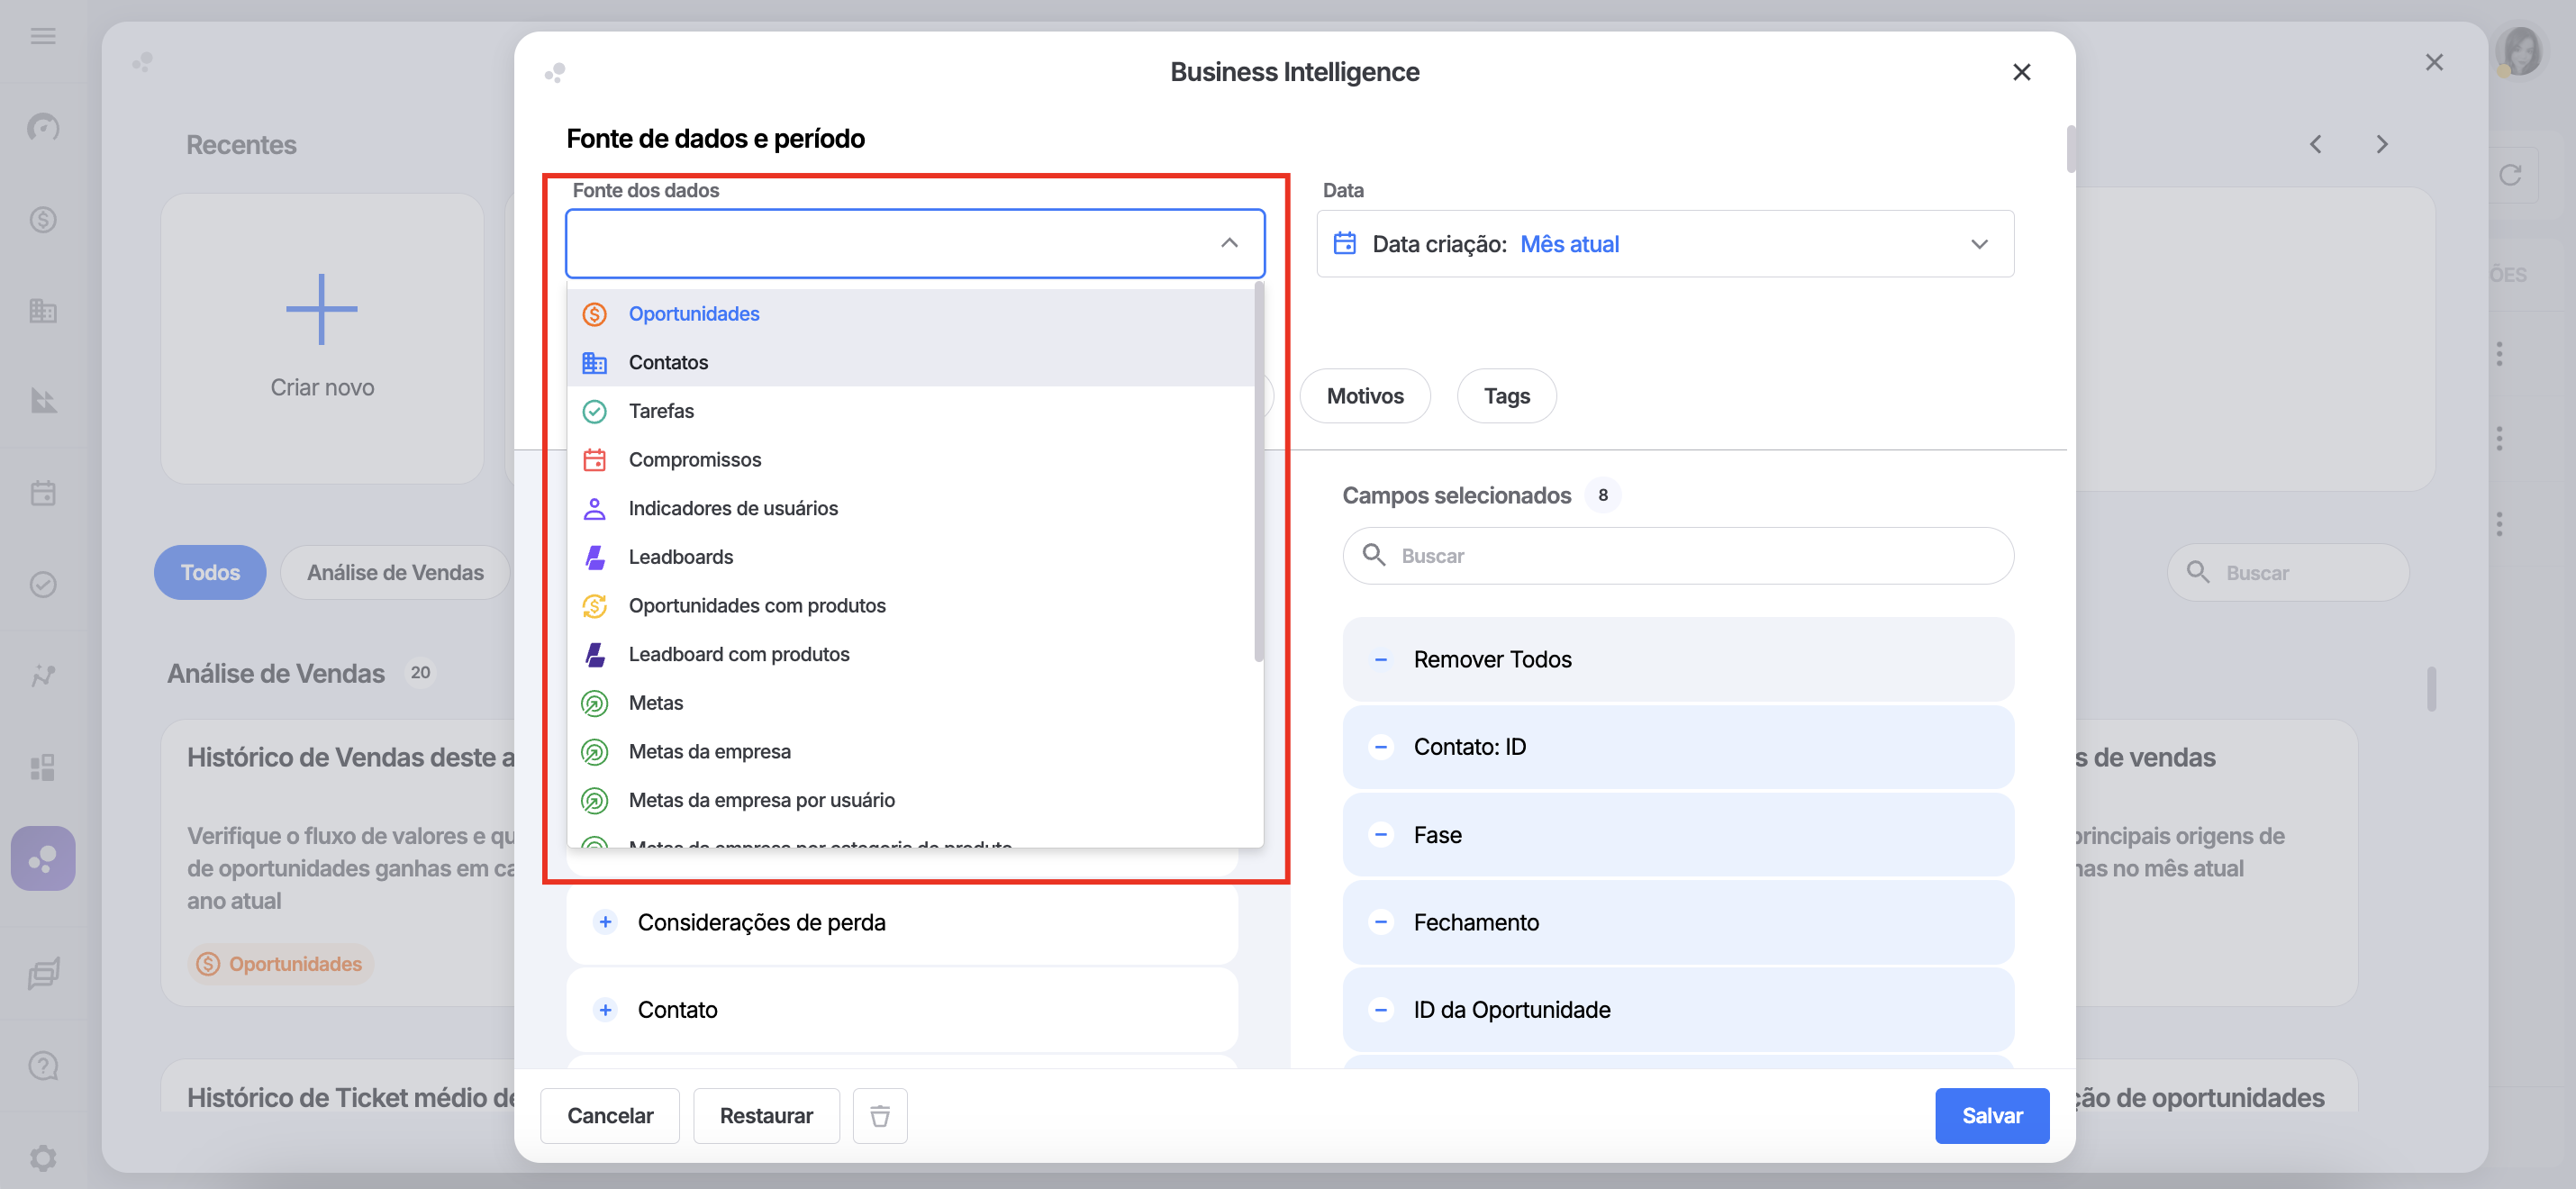Choose Metas da empresa option
Viewport: 2576px width, 1189px height.
tap(910, 752)
